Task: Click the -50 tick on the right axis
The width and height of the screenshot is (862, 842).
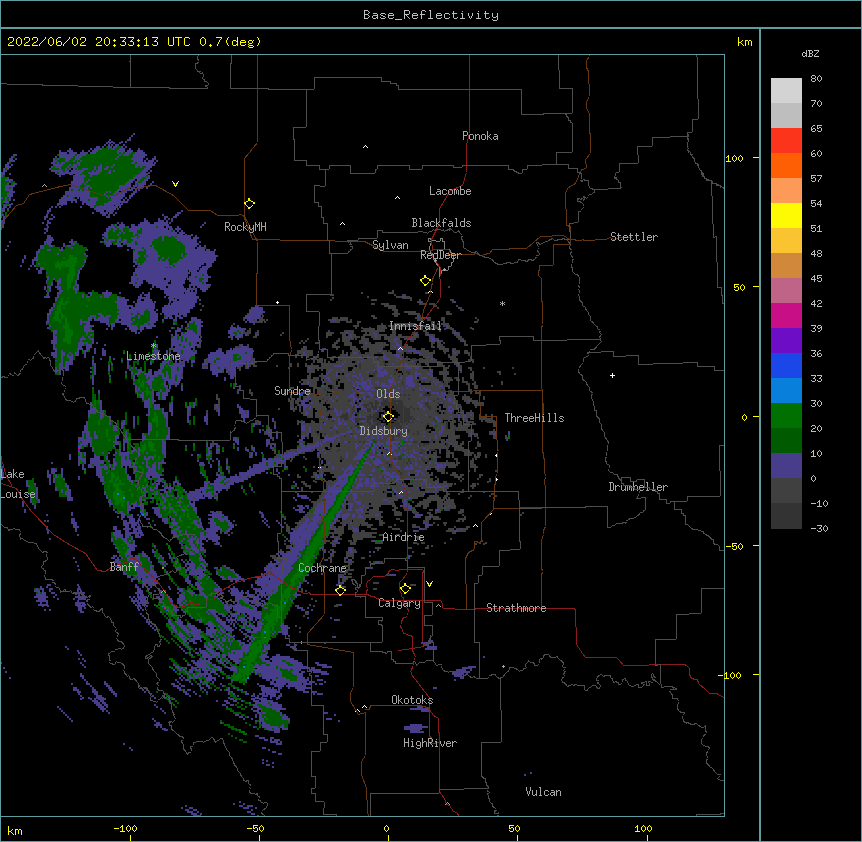Action: tap(734, 546)
